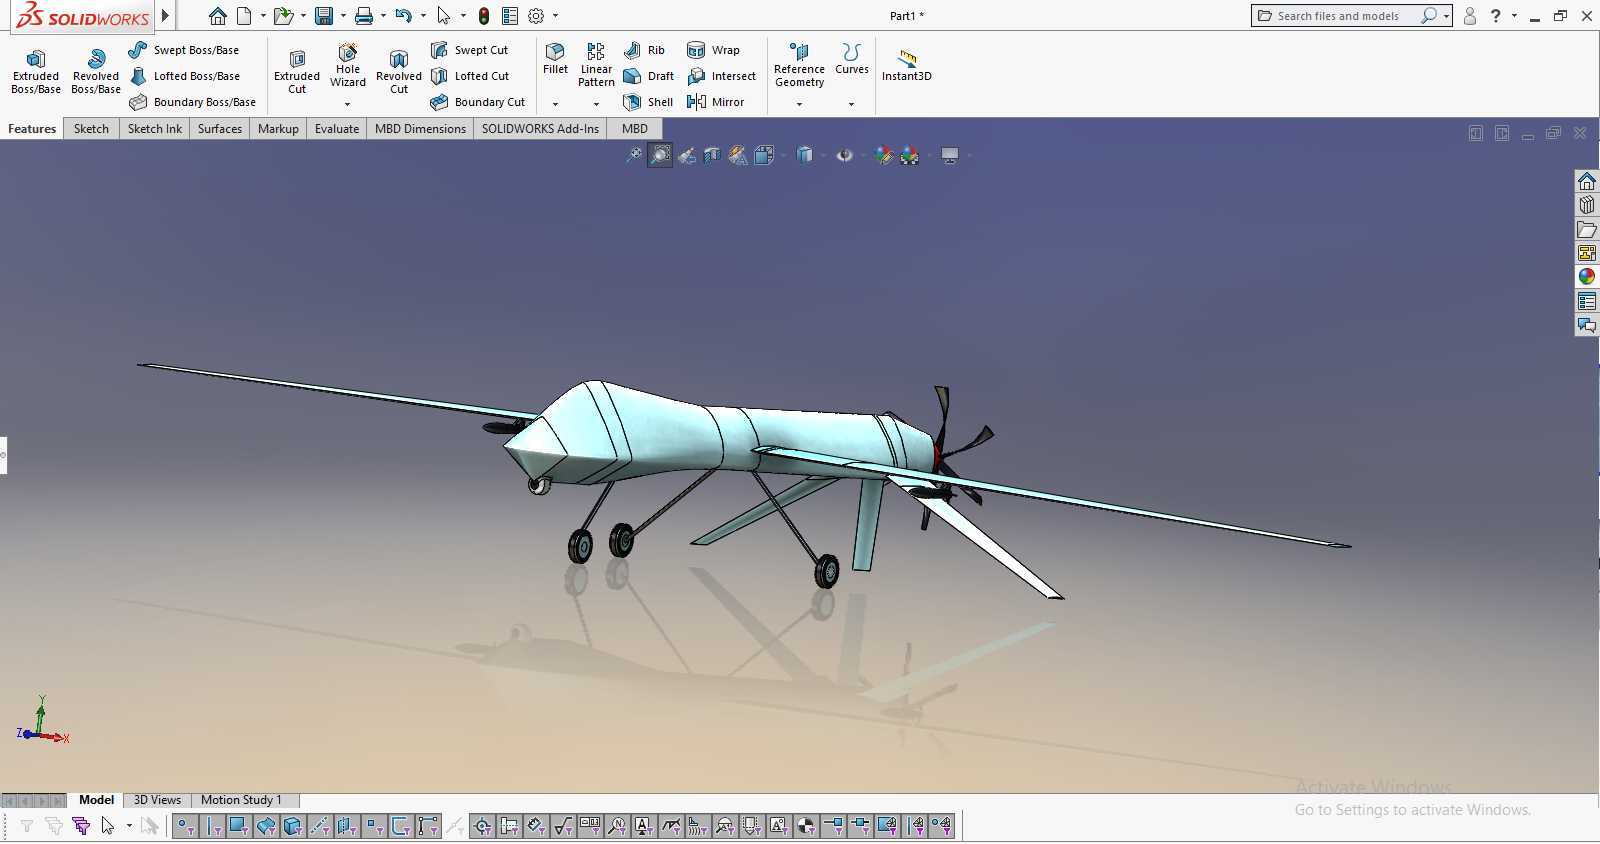Open the Help question mark menu
The height and width of the screenshot is (844, 1600).
1496,16
